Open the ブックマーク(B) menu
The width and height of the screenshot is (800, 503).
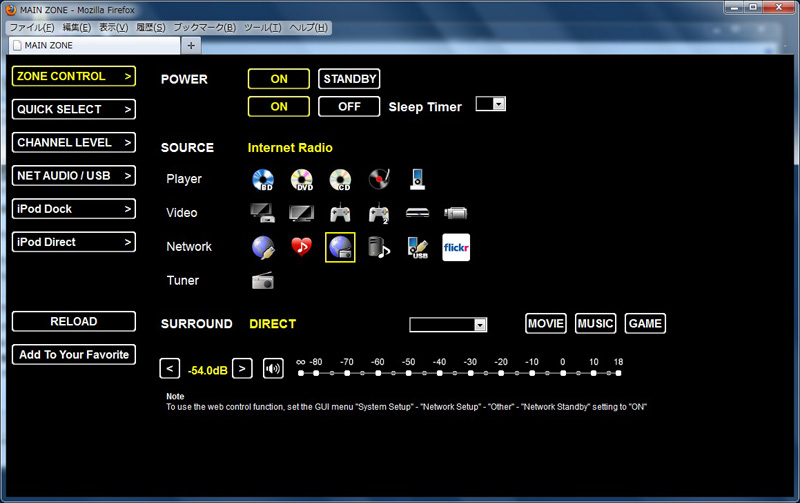tap(205, 28)
